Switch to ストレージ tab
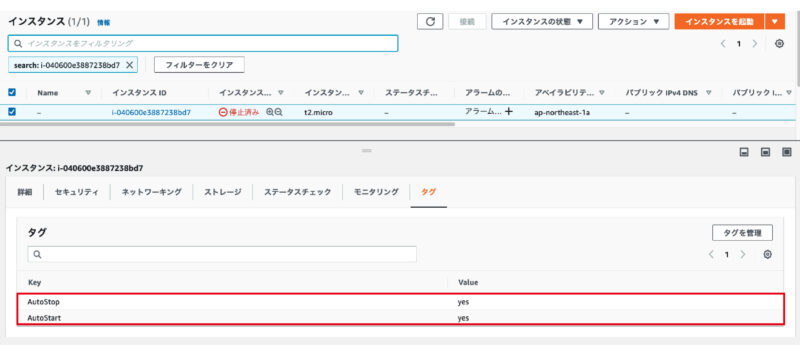The width and height of the screenshot is (800, 361). coord(223,192)
